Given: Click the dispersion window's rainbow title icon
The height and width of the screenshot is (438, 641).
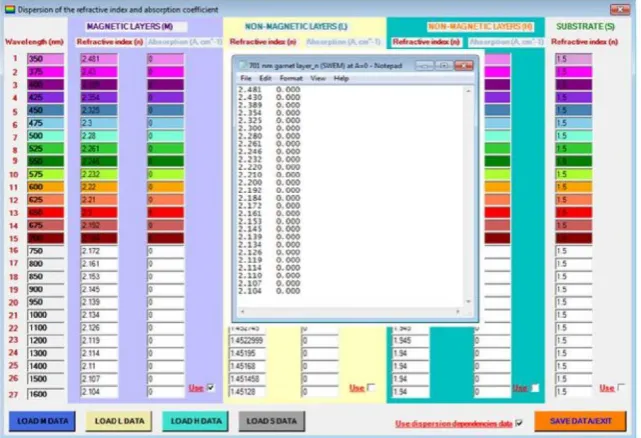Looking at the screenshot, I should click(10, 9).
